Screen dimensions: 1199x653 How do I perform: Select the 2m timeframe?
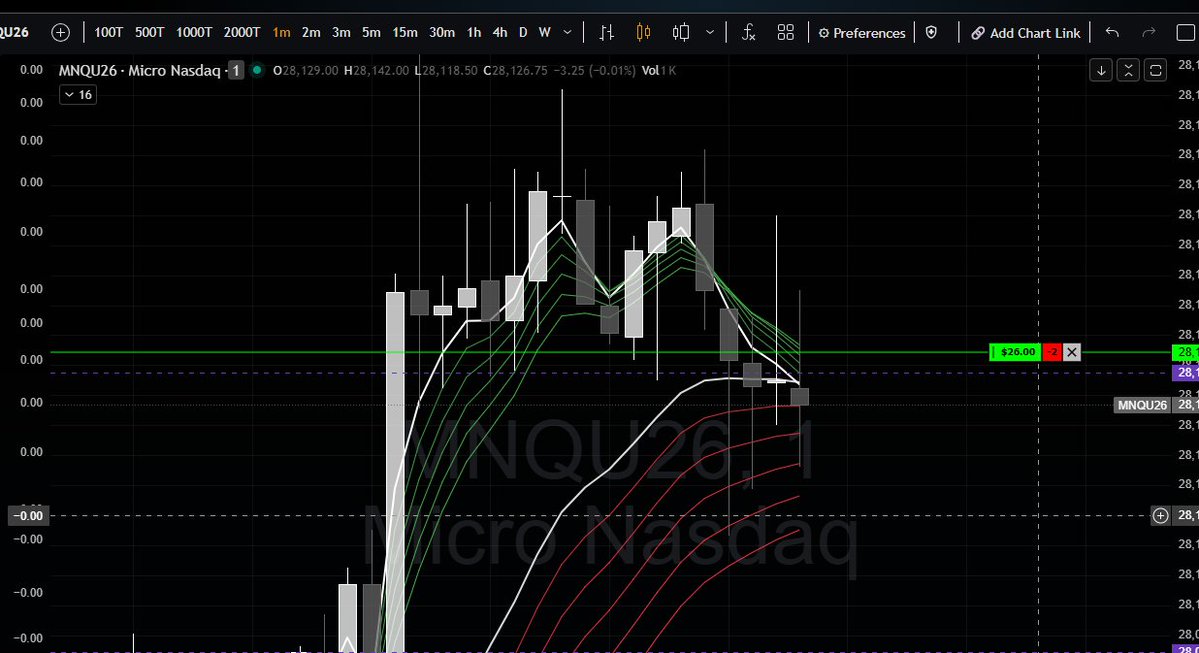[x=310, y=32]
